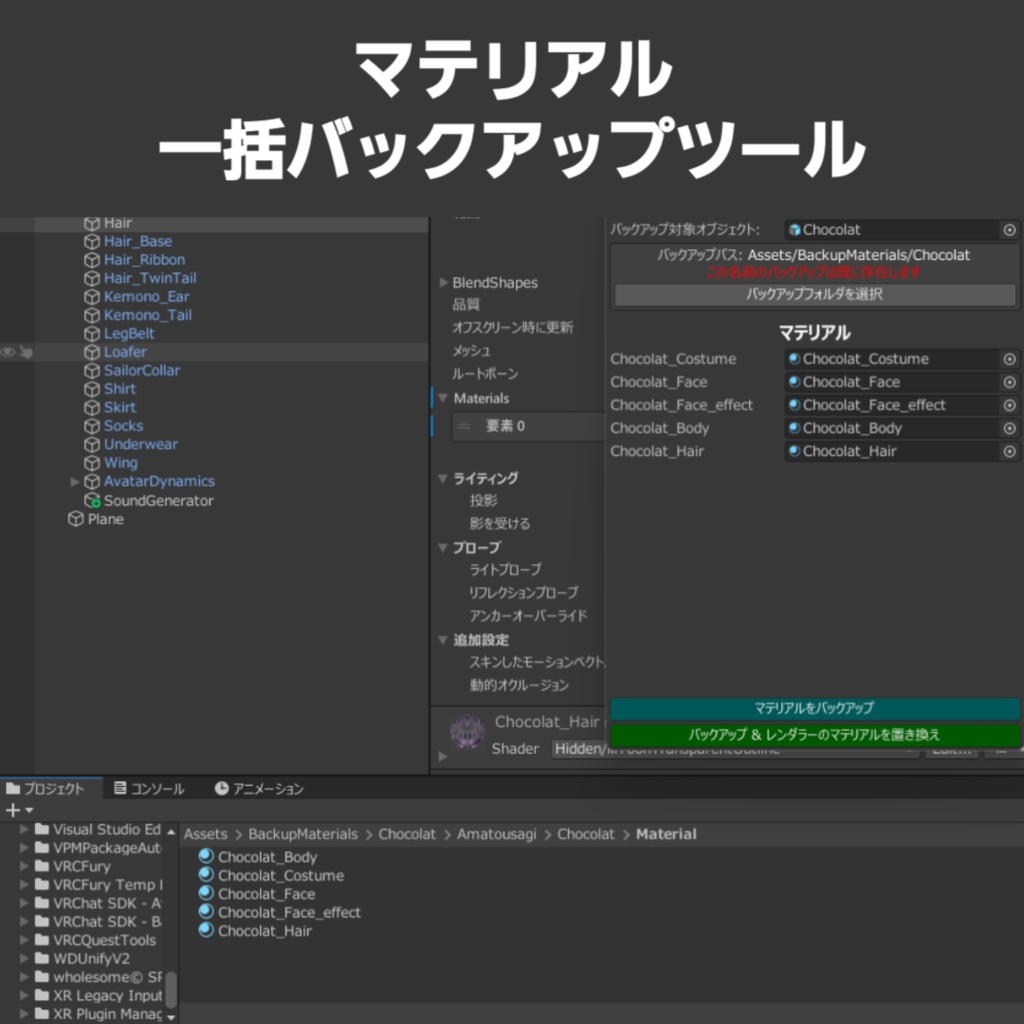Image resolution: width=1024 pixels, height=1024 pixels.
Task: Click the バックアップフォルダを選択 button
Action: pyautogui.click(x=813, y=294)
